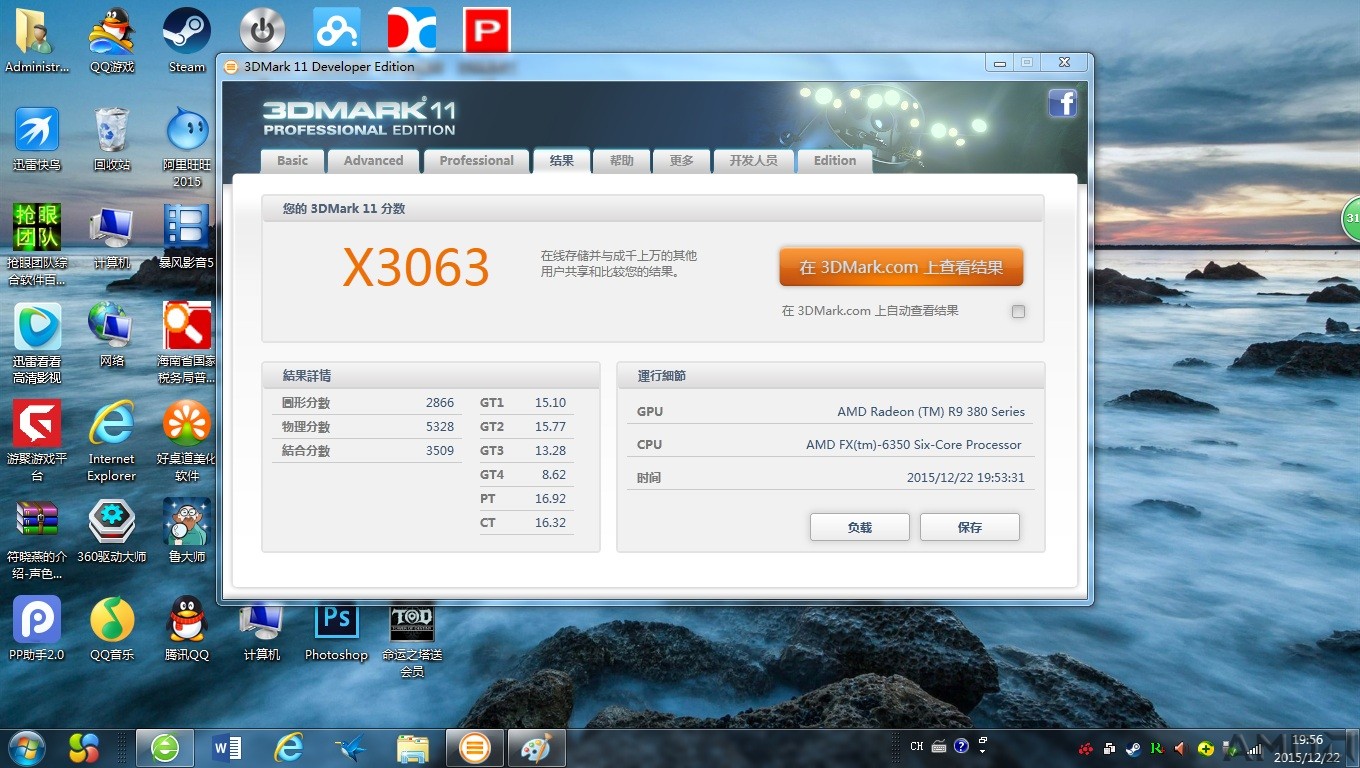Screen dimensions: 1360x768
Task: Toggle automatic result viewing on 3DMark.com checkbox
Action: click(x=1018, y=311)
